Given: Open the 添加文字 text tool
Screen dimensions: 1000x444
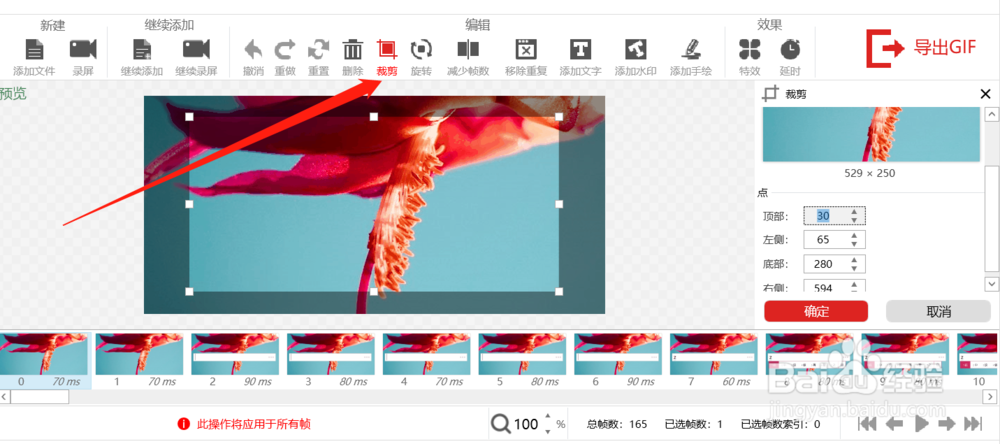Looking at the screenshot, I should coord(580,49).
